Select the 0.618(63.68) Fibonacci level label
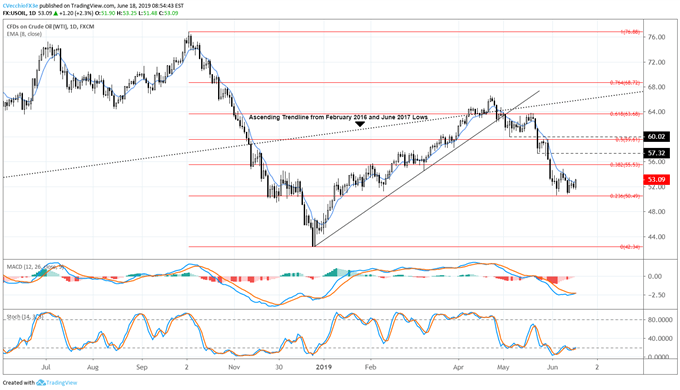 pos(625,114)
